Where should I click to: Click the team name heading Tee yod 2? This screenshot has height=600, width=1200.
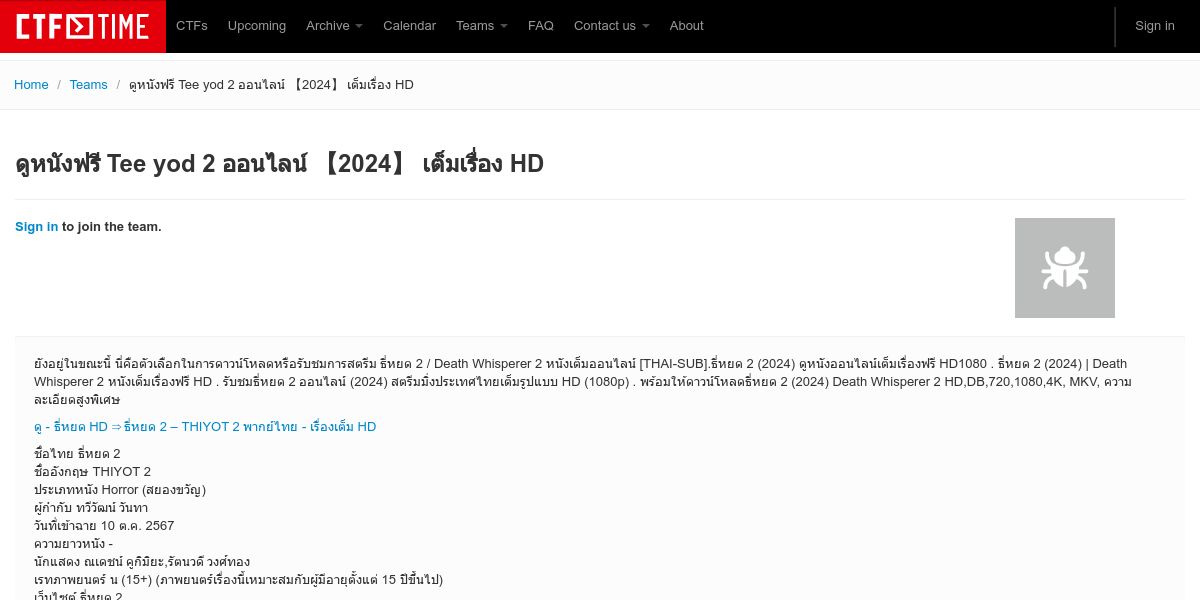pyautogui.click(x=279, y=163)
